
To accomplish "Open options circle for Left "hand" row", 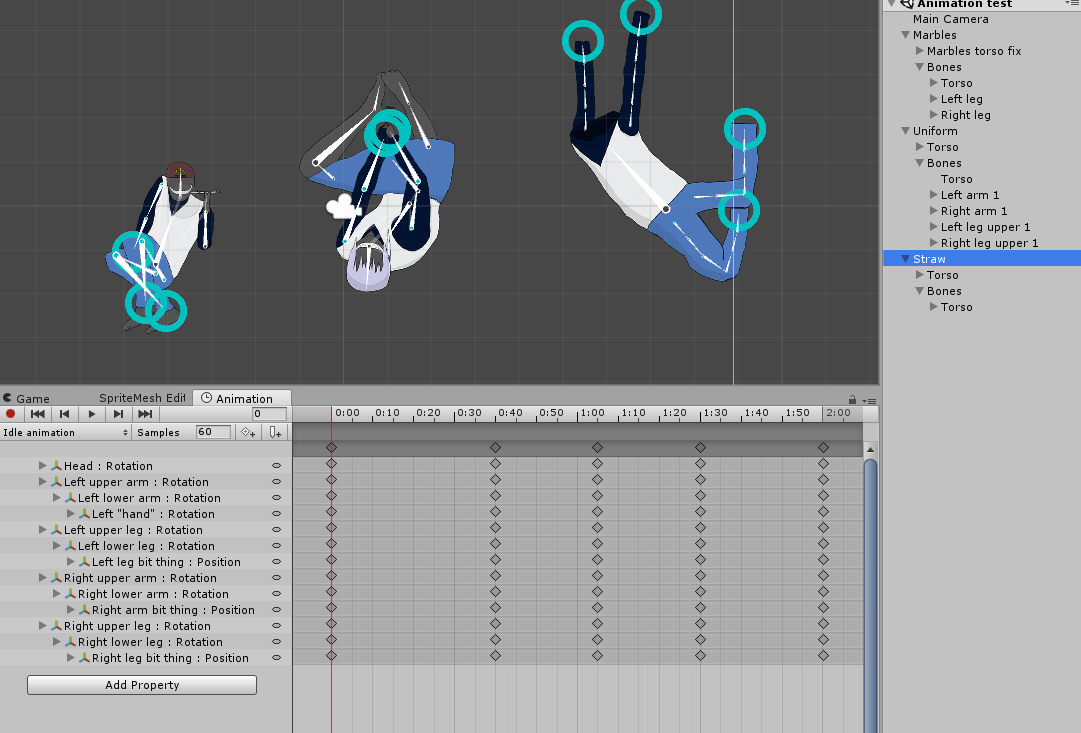I will 276,514.
